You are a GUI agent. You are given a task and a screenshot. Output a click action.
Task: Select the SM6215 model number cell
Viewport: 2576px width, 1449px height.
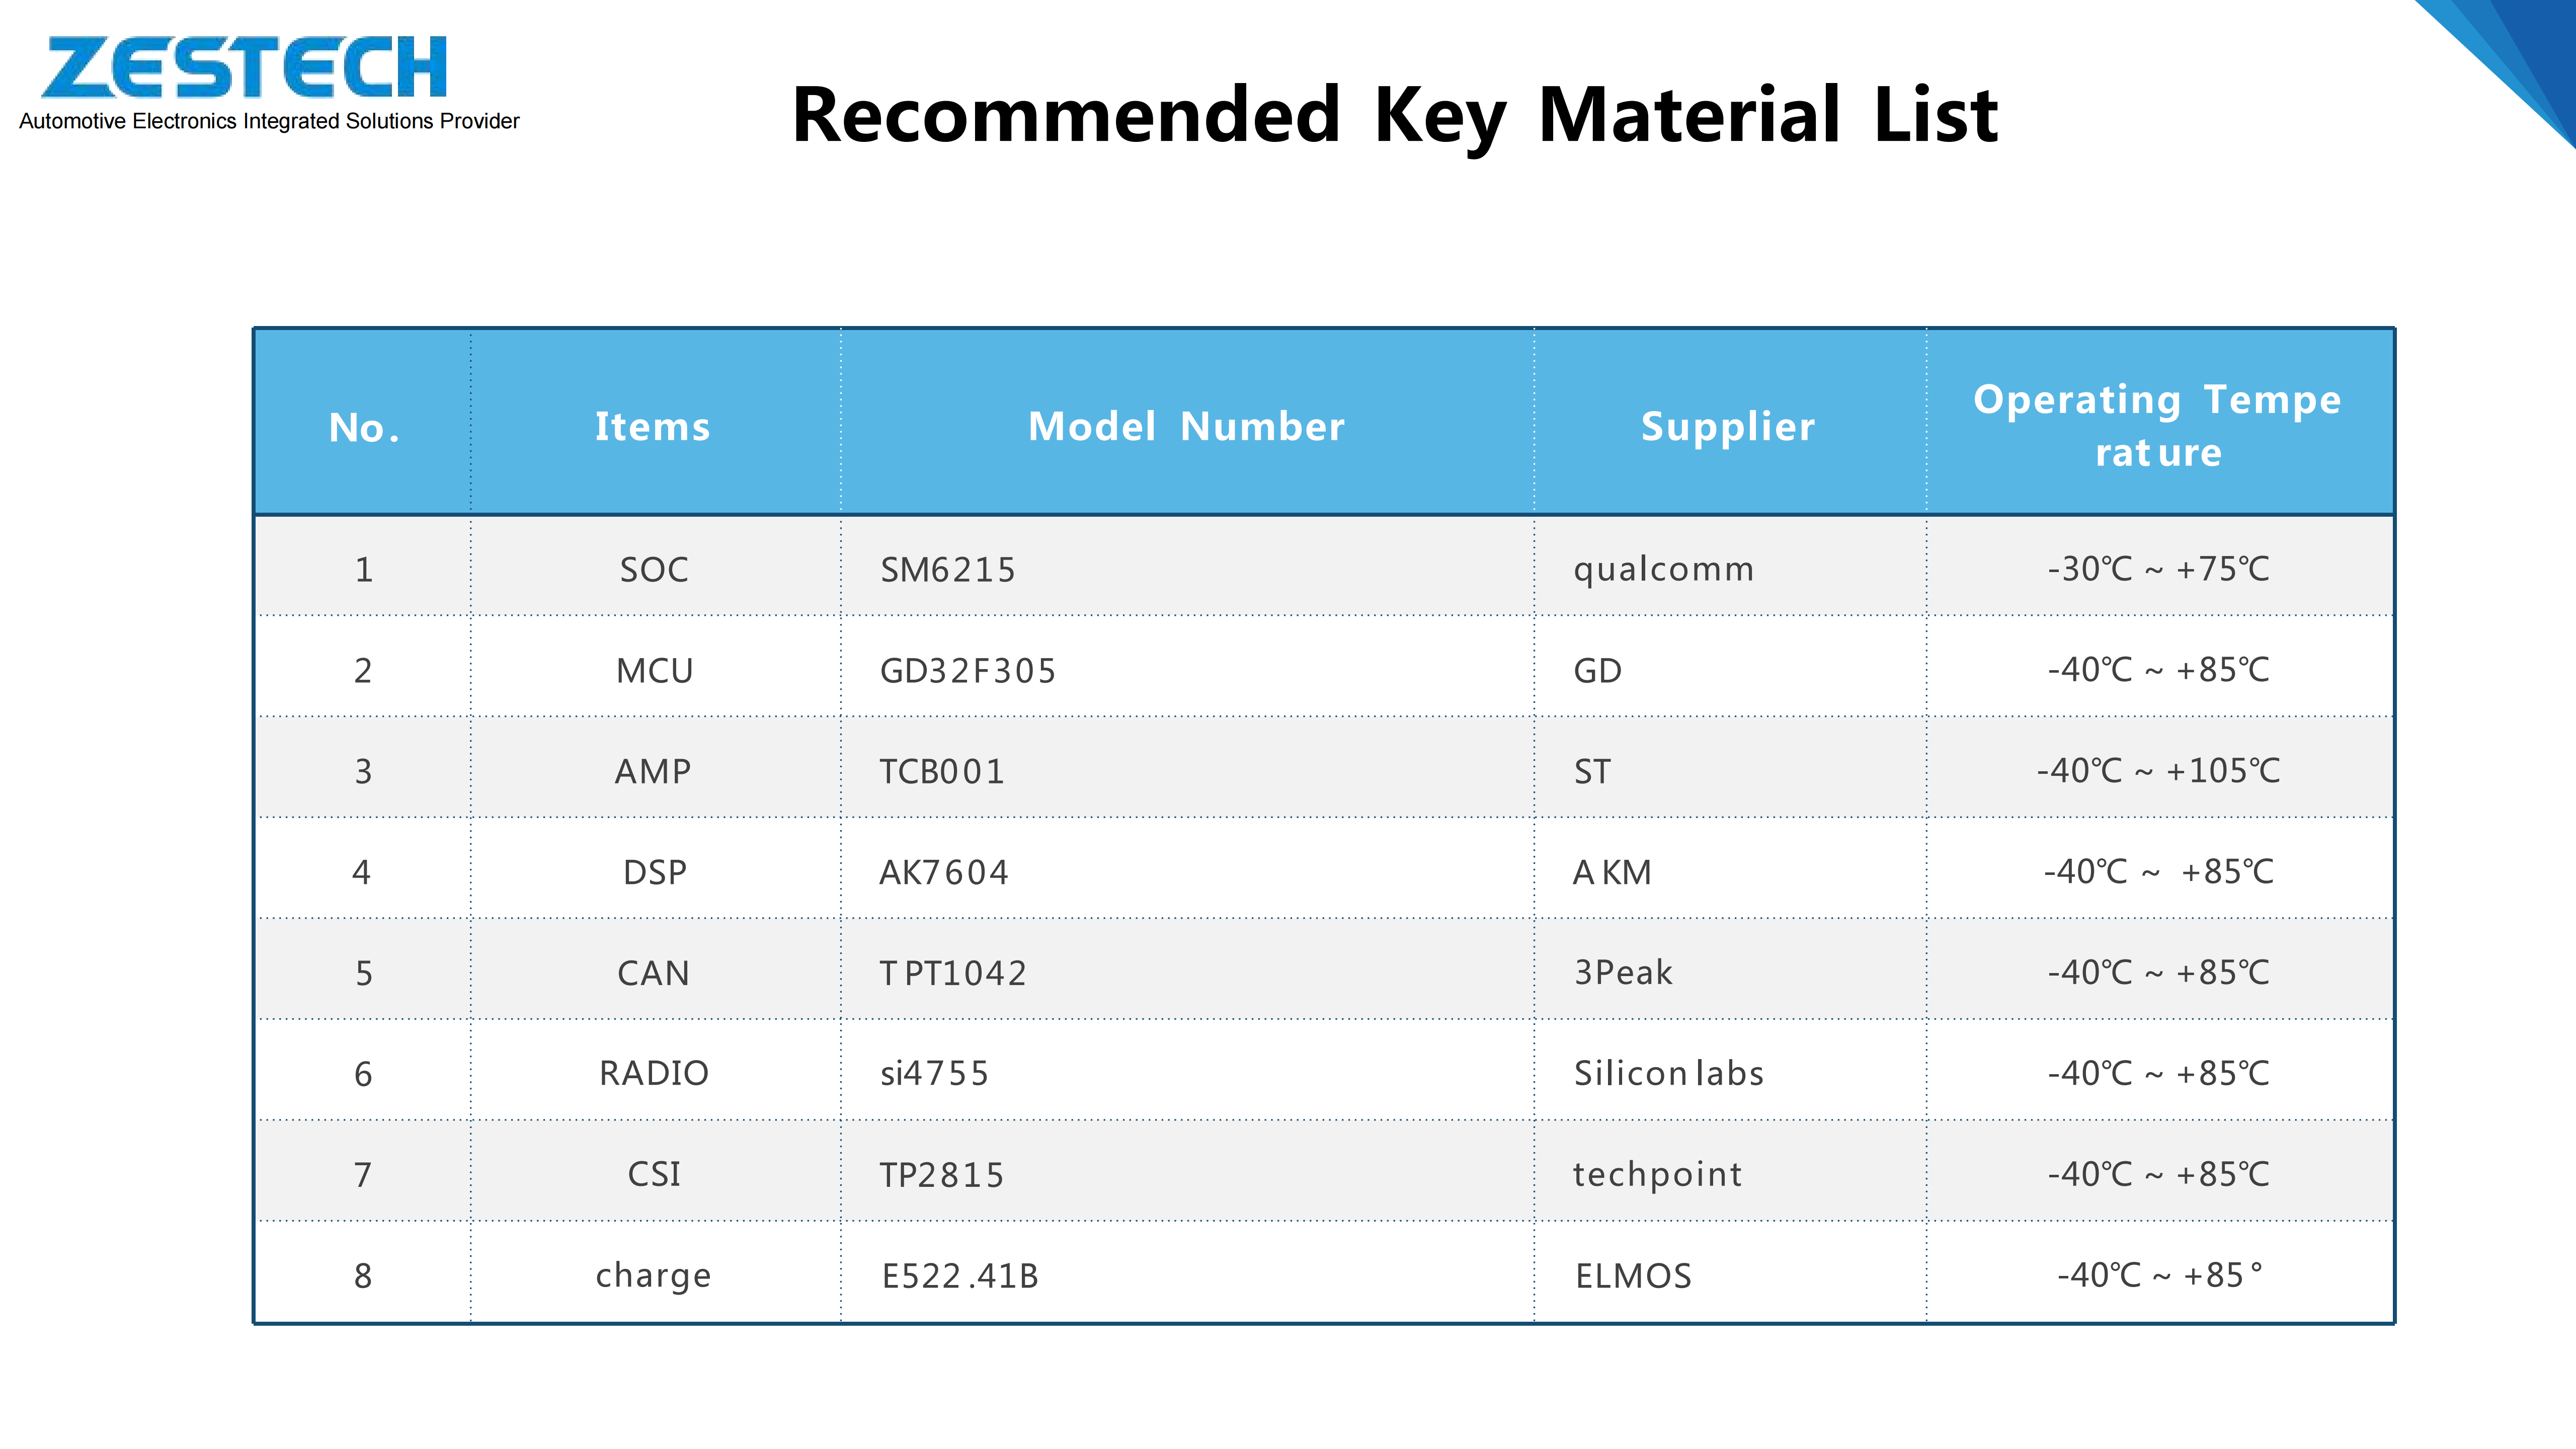point(948,569)
